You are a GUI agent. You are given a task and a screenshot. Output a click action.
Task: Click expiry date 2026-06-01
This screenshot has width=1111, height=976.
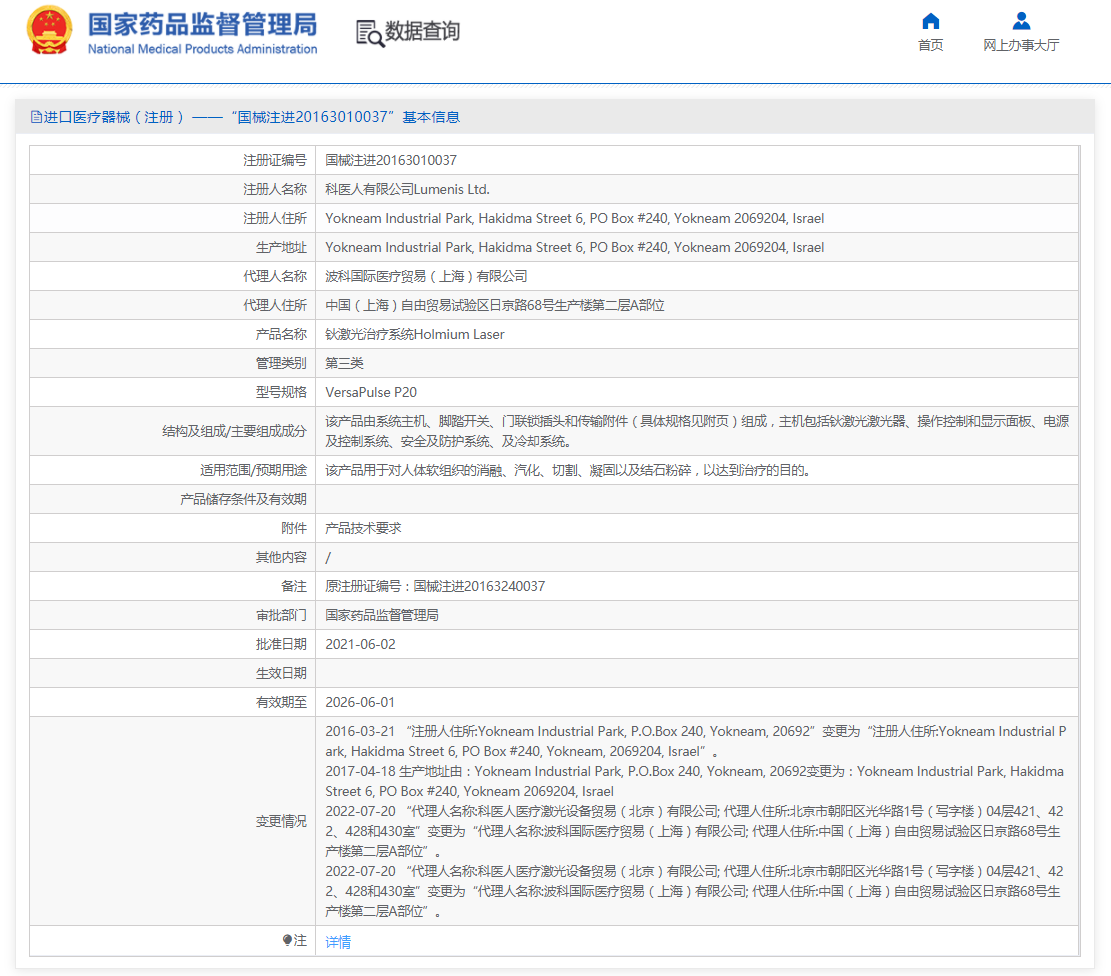[x=360, y=702]
